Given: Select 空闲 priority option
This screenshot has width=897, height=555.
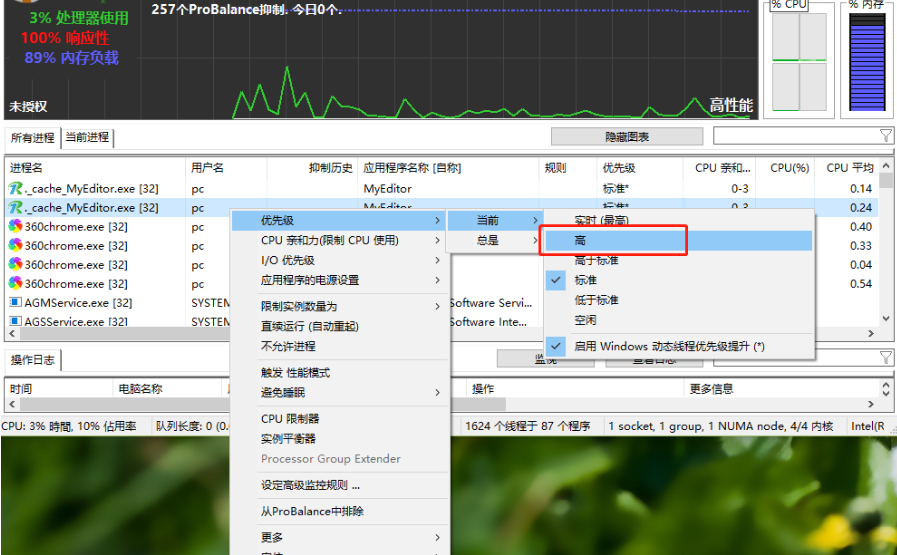Looking at the screenshot, I should pyautogui.click(x=677, y=320).
